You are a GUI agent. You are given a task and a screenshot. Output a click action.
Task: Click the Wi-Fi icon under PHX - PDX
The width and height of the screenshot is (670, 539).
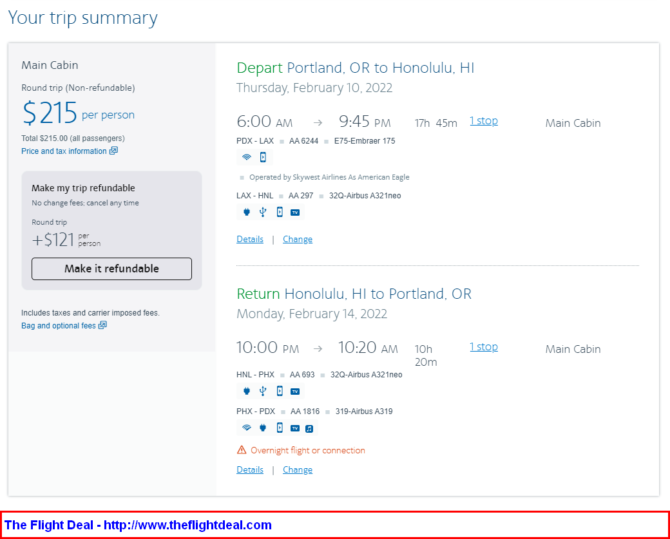[246, 428]
